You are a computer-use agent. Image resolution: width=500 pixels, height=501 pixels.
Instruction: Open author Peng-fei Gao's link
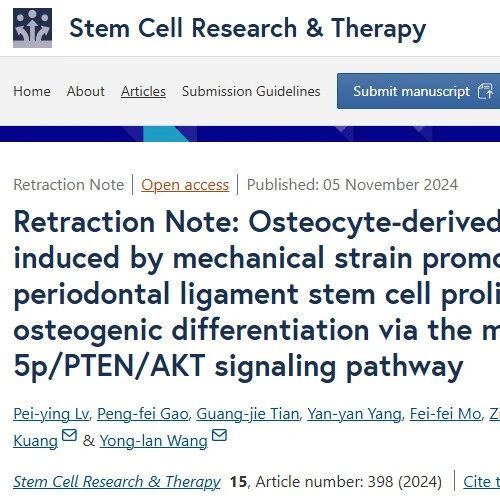pos(143,414)
